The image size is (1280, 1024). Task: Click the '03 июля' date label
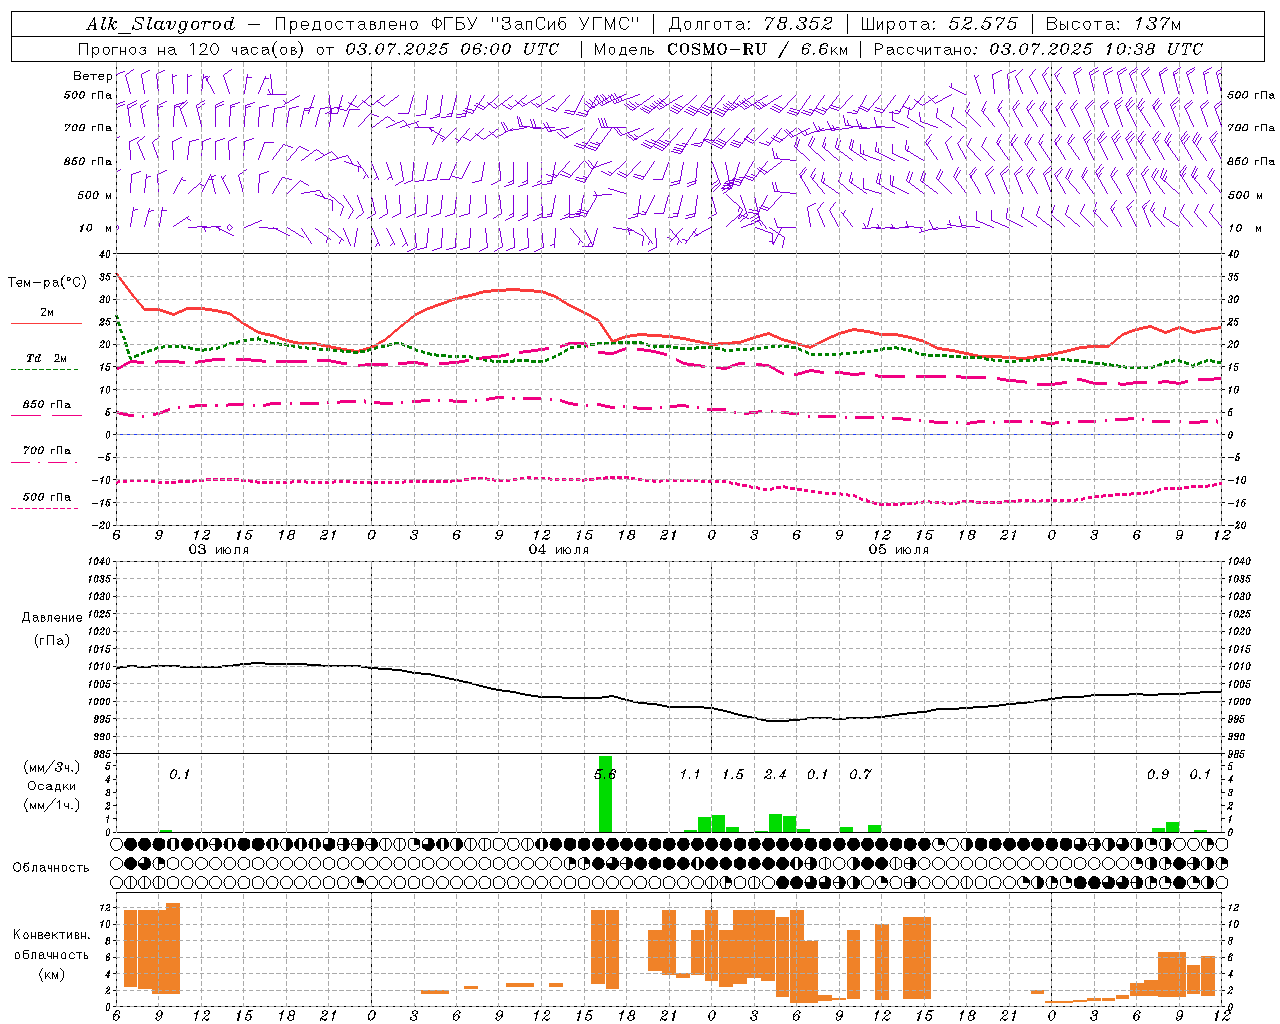click(x=219, y=550)
